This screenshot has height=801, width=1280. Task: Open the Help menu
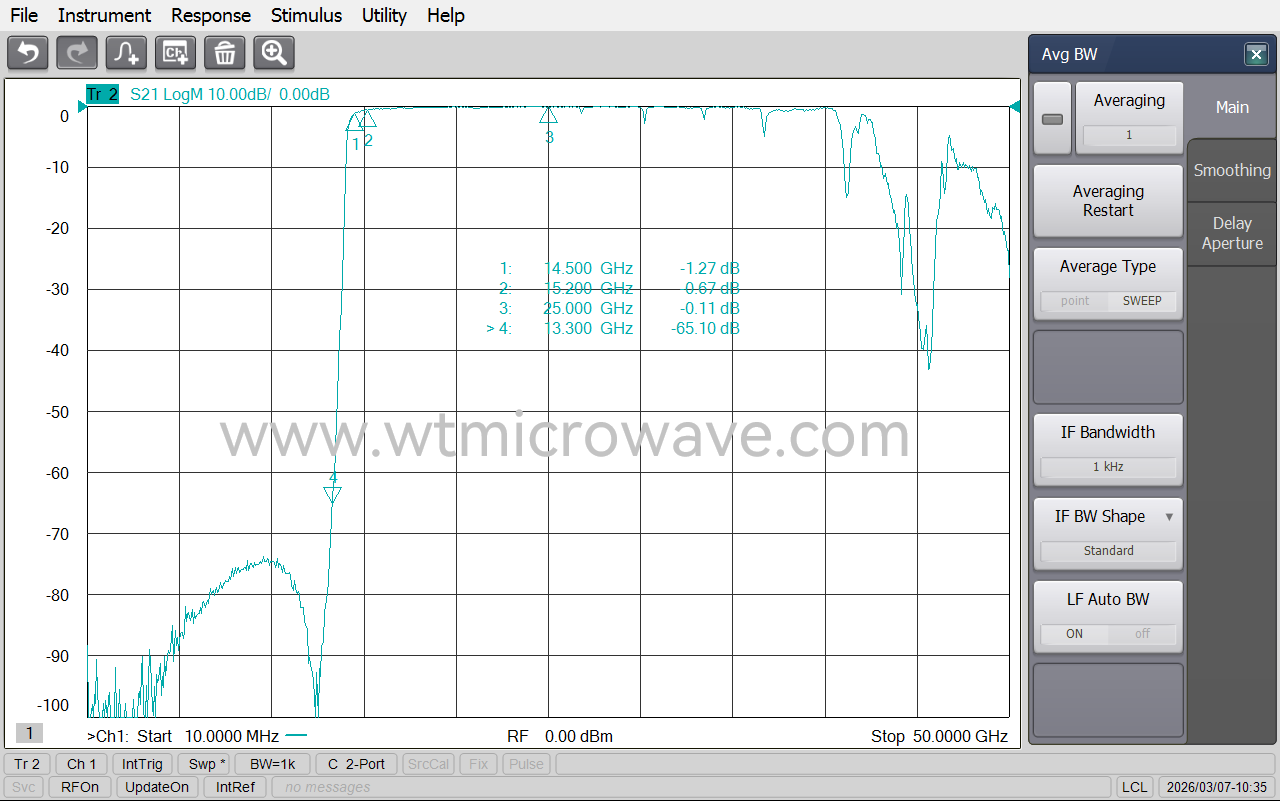tap(445, 15)
